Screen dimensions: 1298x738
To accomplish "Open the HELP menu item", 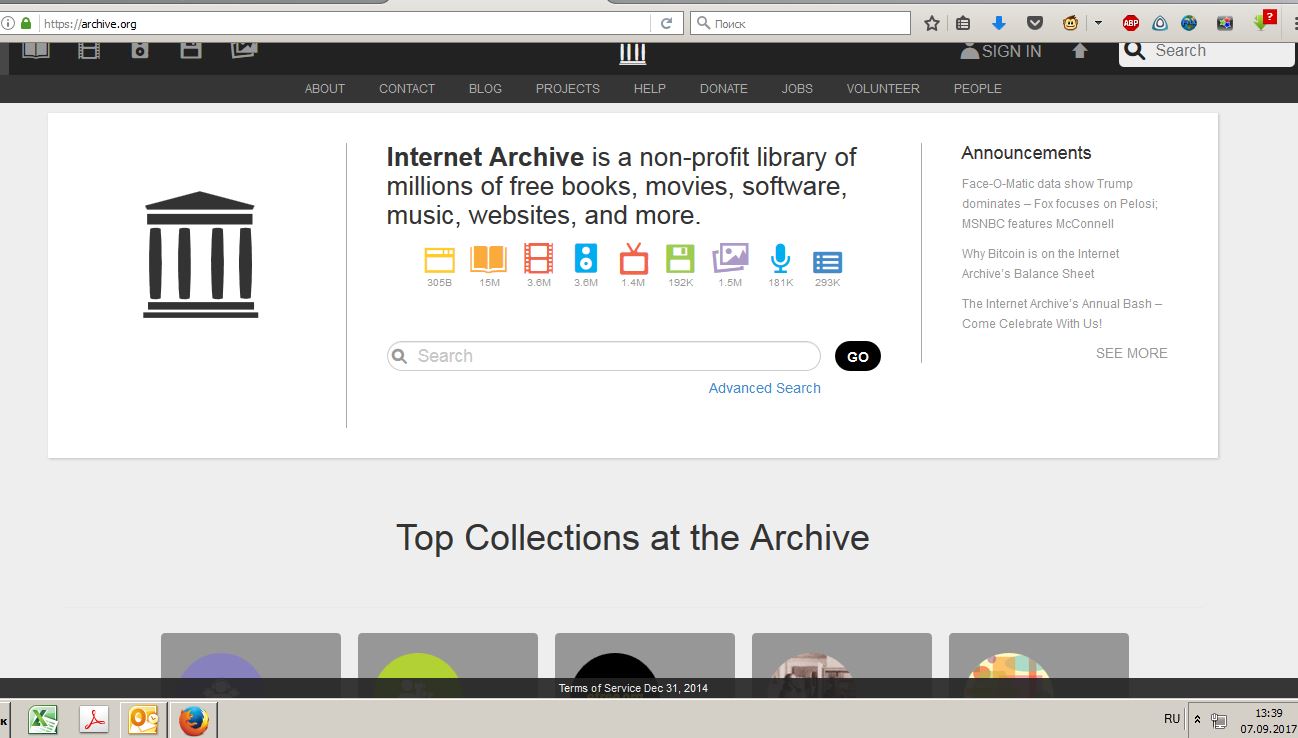I will coord(650,88).
